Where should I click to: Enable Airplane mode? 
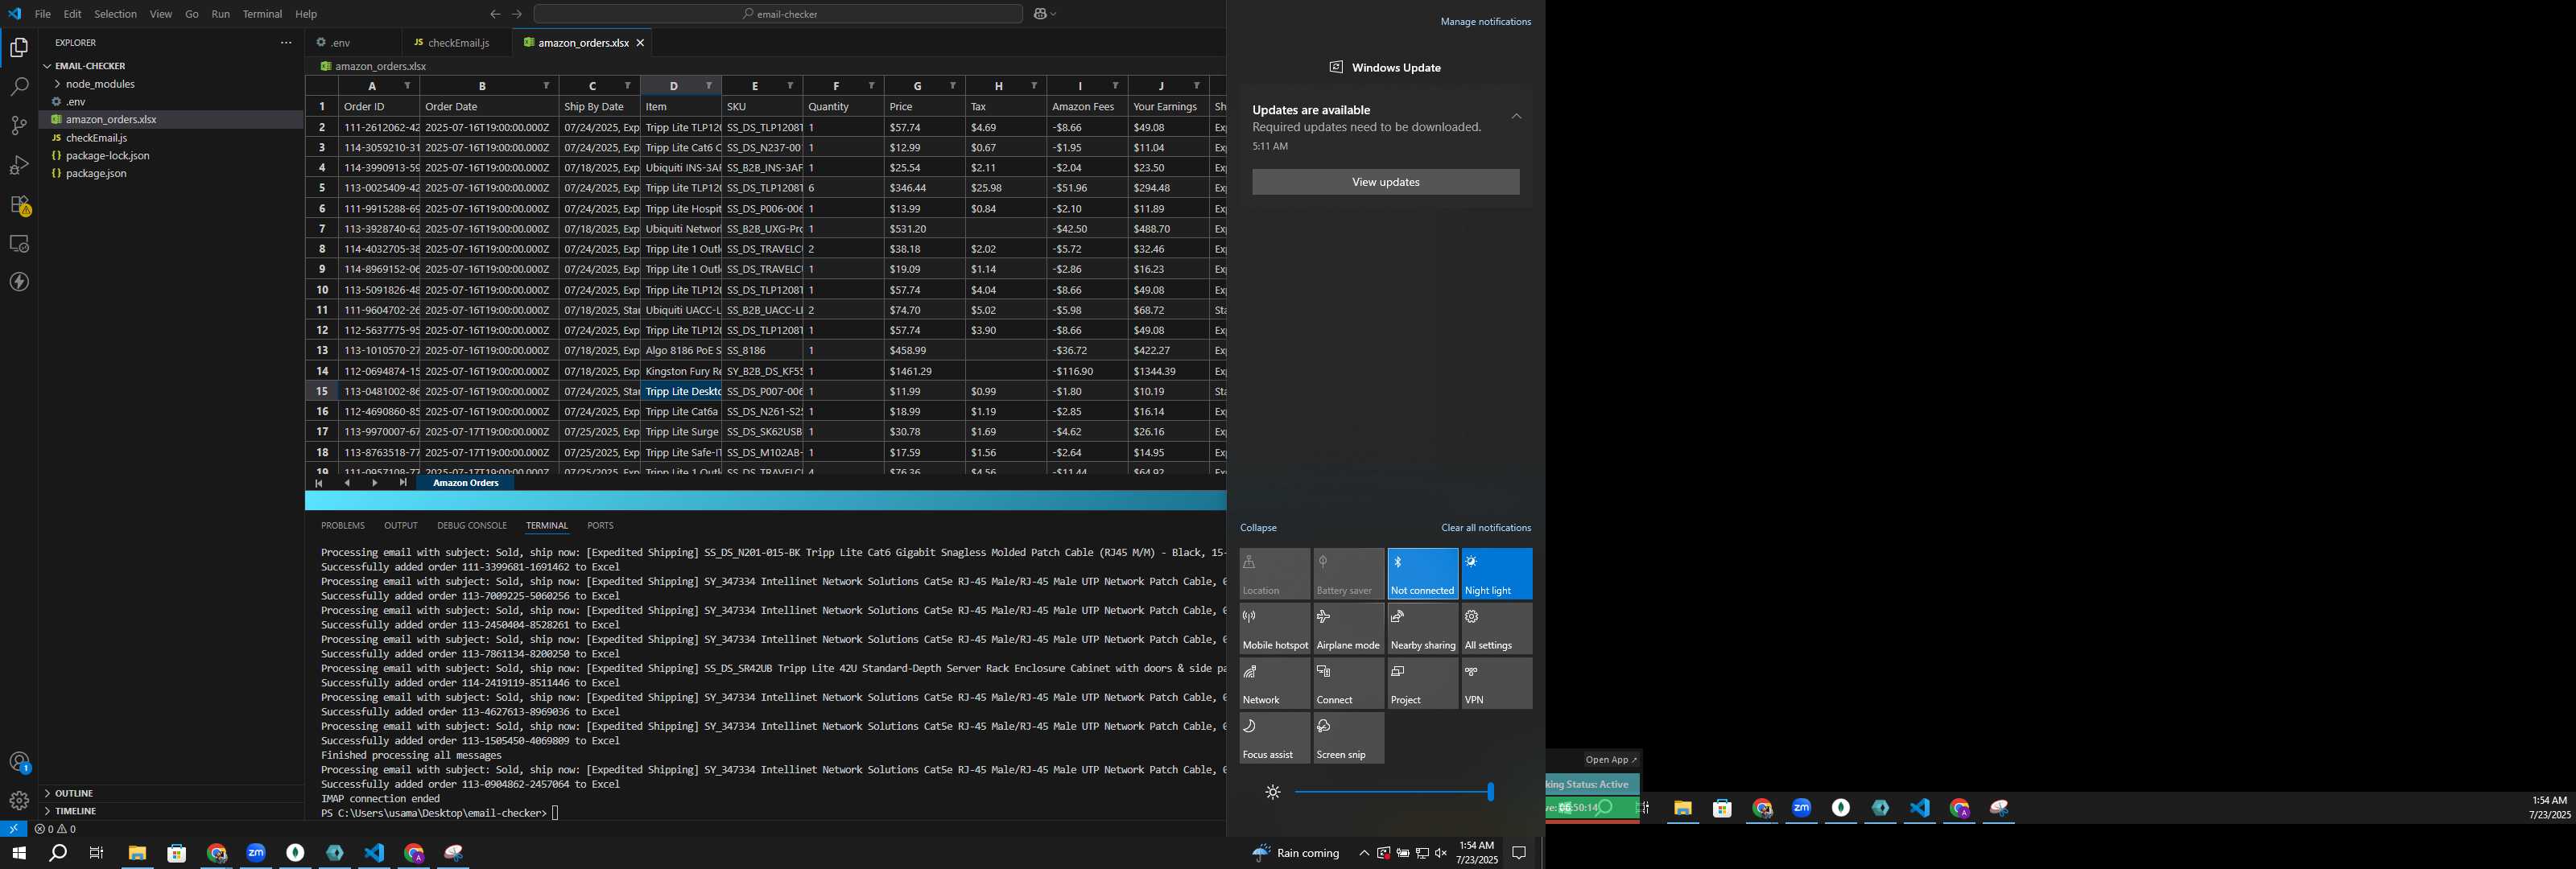pos(1349,629)
